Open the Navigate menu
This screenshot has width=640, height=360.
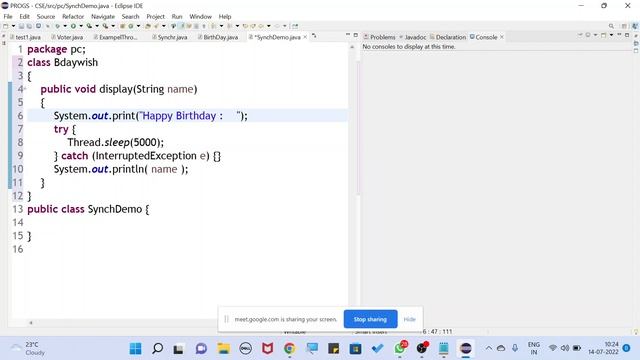point(103,16)
